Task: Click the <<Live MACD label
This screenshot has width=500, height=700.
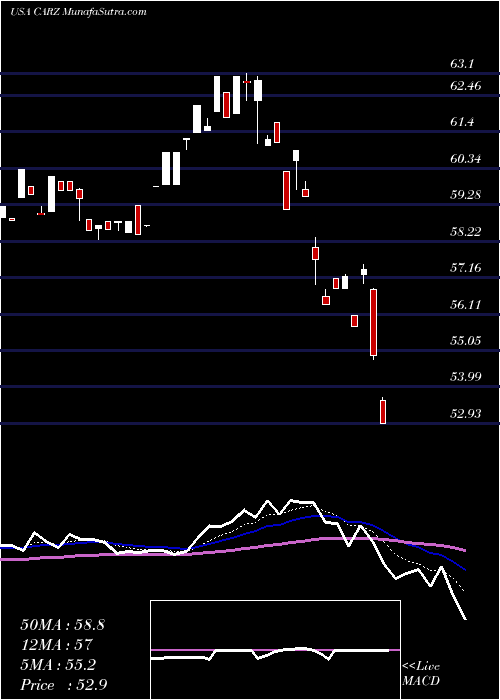Action: (x=421, y=674)
